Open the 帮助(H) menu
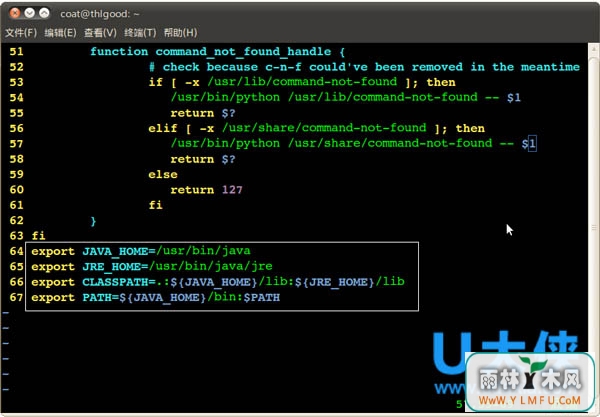This screenshot has width=600, height=417. [x=180, y=33]
